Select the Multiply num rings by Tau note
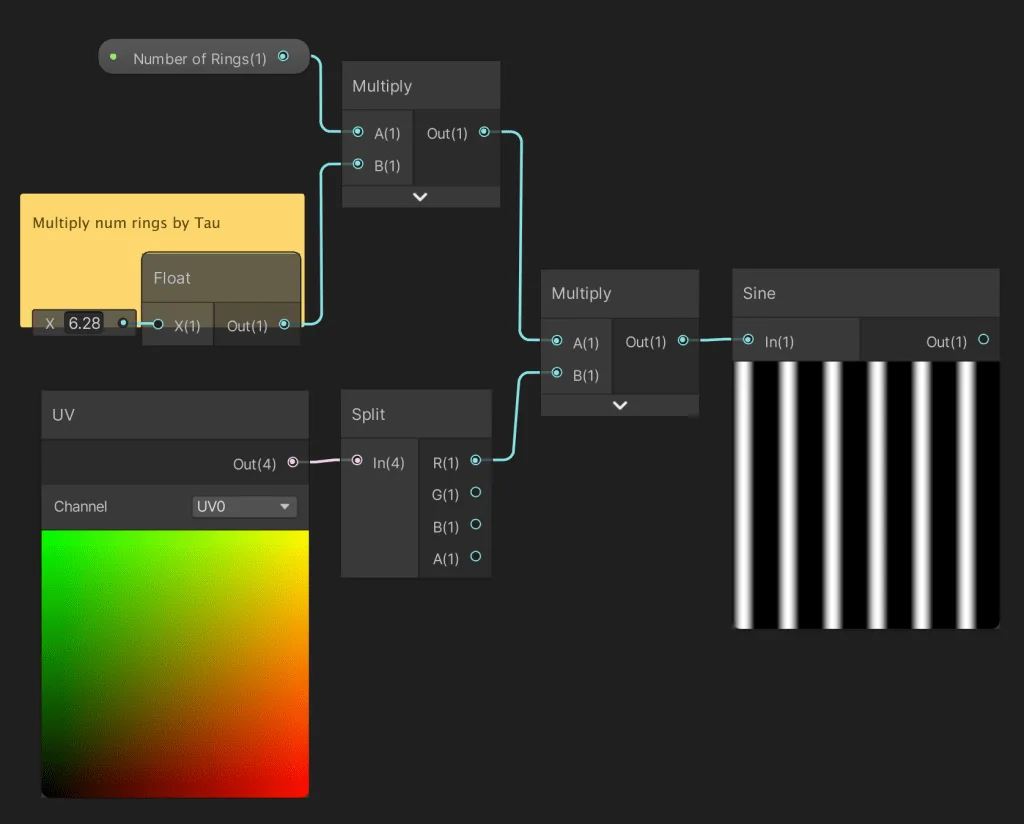This screenshot has height=824, width=1024. pos(126,222)
